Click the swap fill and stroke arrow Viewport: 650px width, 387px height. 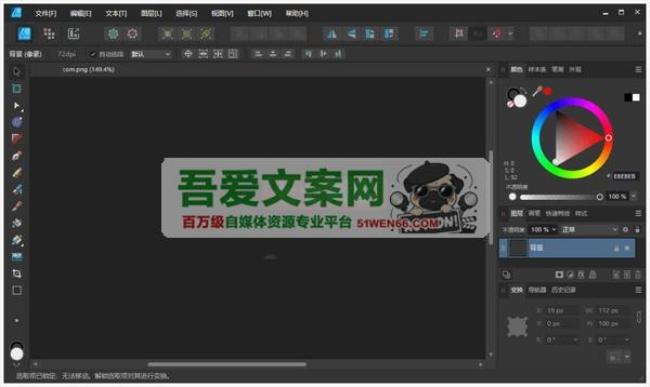(524, 90)
